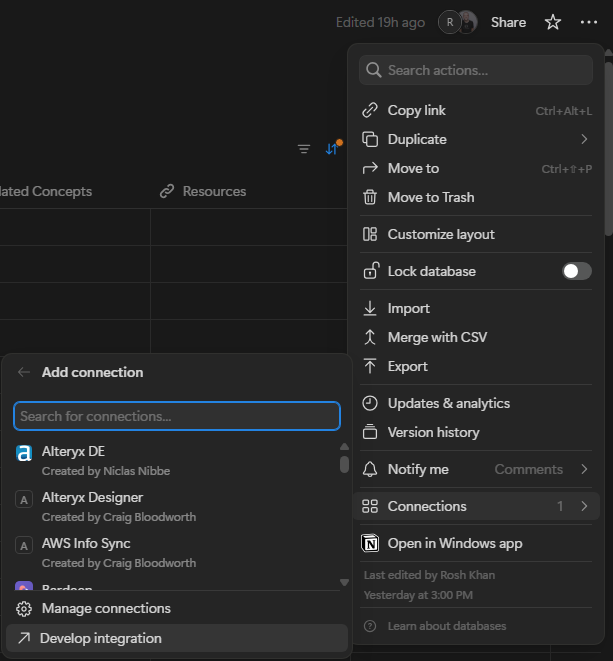
Task: Select Merge with CSV option
Action: tap(476, 337)
